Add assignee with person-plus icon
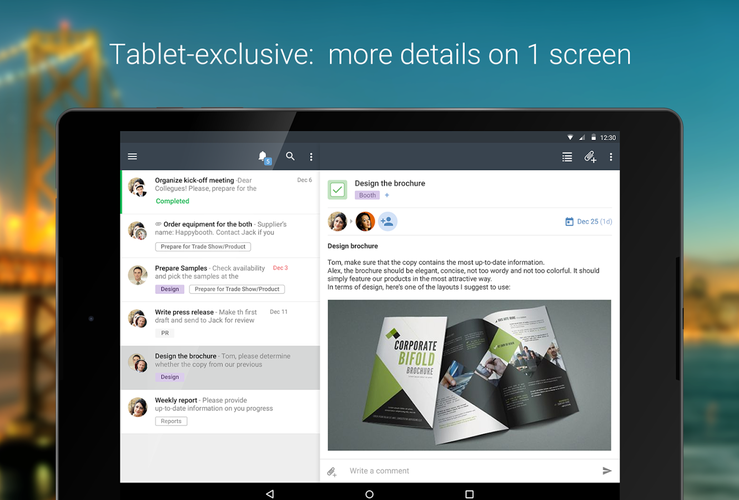739x500 pixels. pos(387,221)
